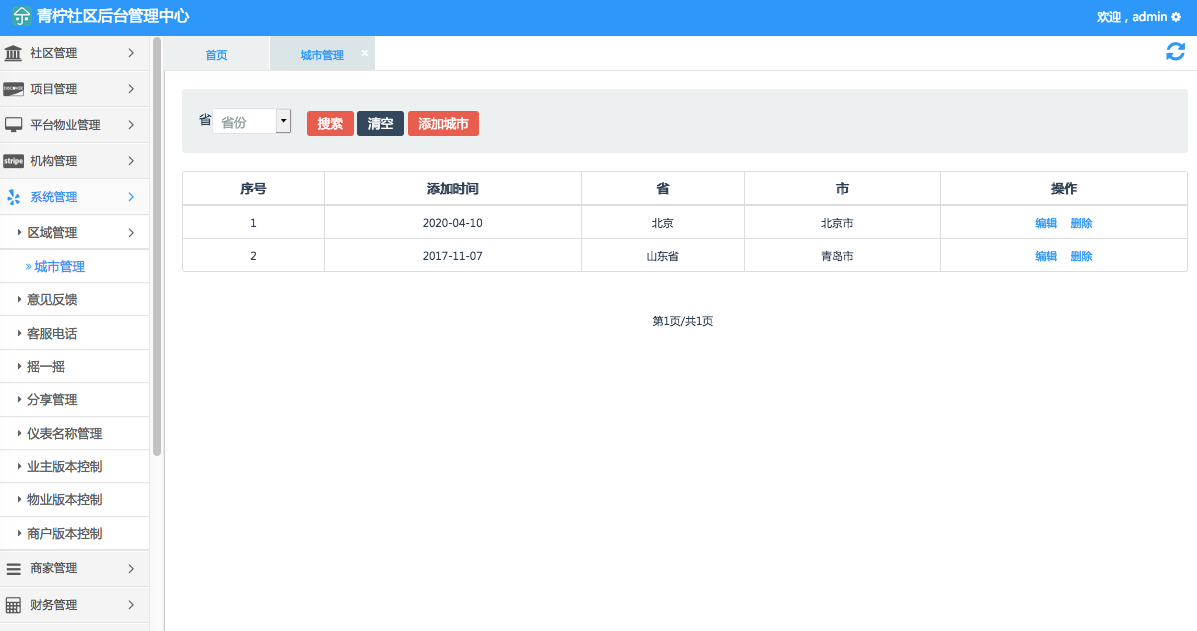The image size is (1197, 631).
Task: Select the 城市管理 tab
Action: click(321, 55)
